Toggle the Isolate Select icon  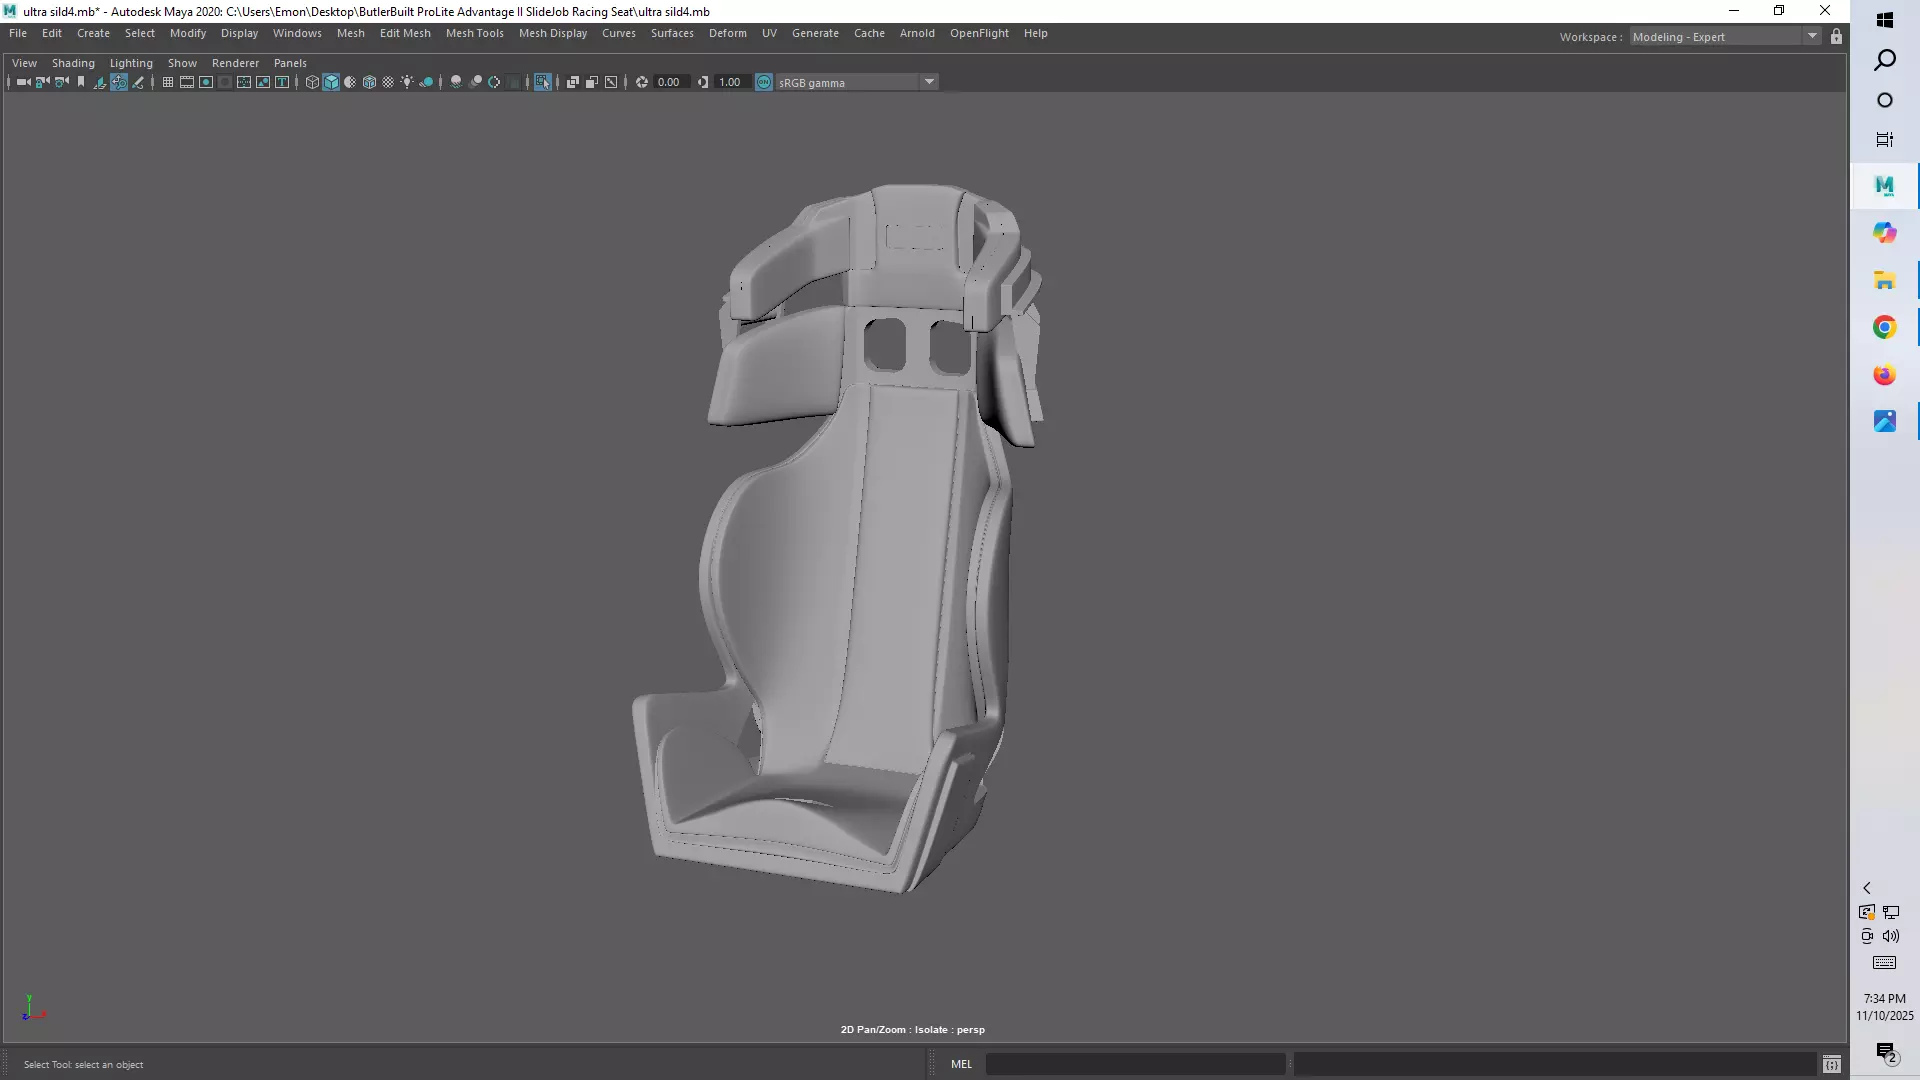tap(542, 82)
